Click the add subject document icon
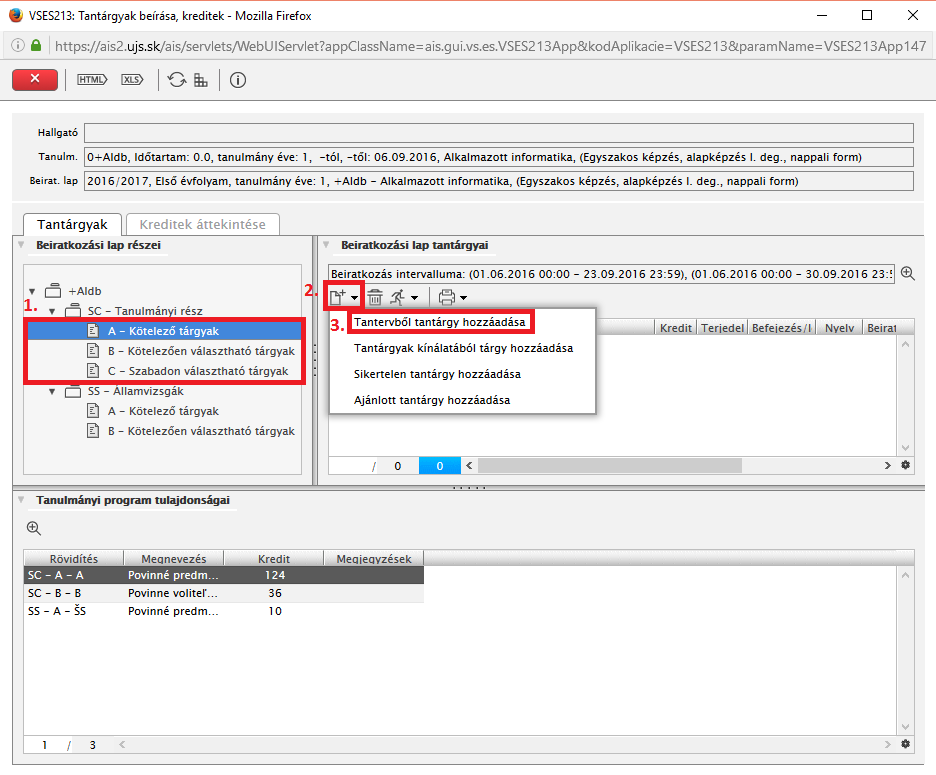The height and width of the screenshot is (775, 936). 337,297
